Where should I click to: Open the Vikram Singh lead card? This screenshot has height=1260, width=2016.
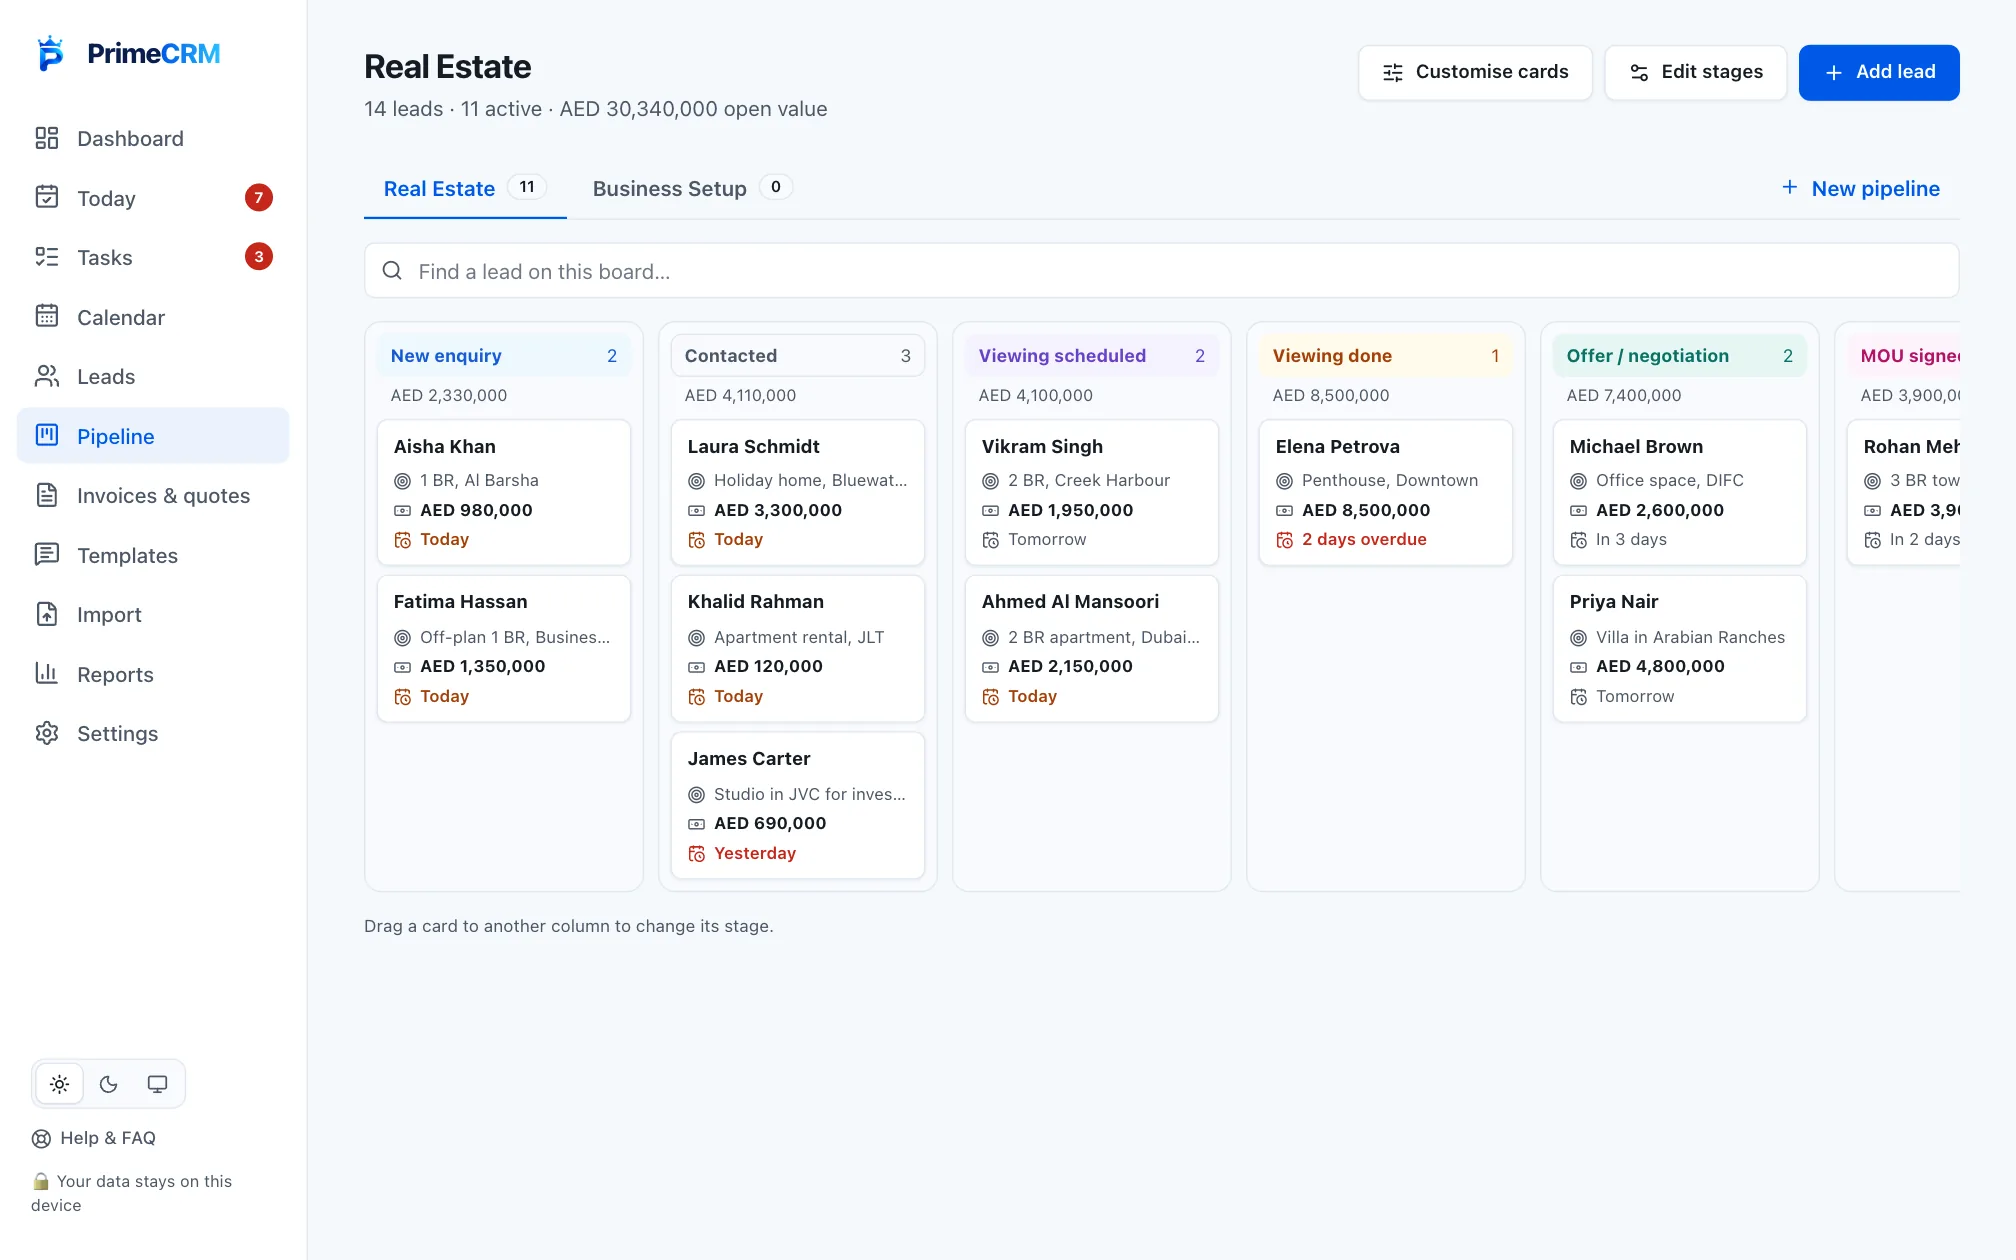tap(1092, 493)
